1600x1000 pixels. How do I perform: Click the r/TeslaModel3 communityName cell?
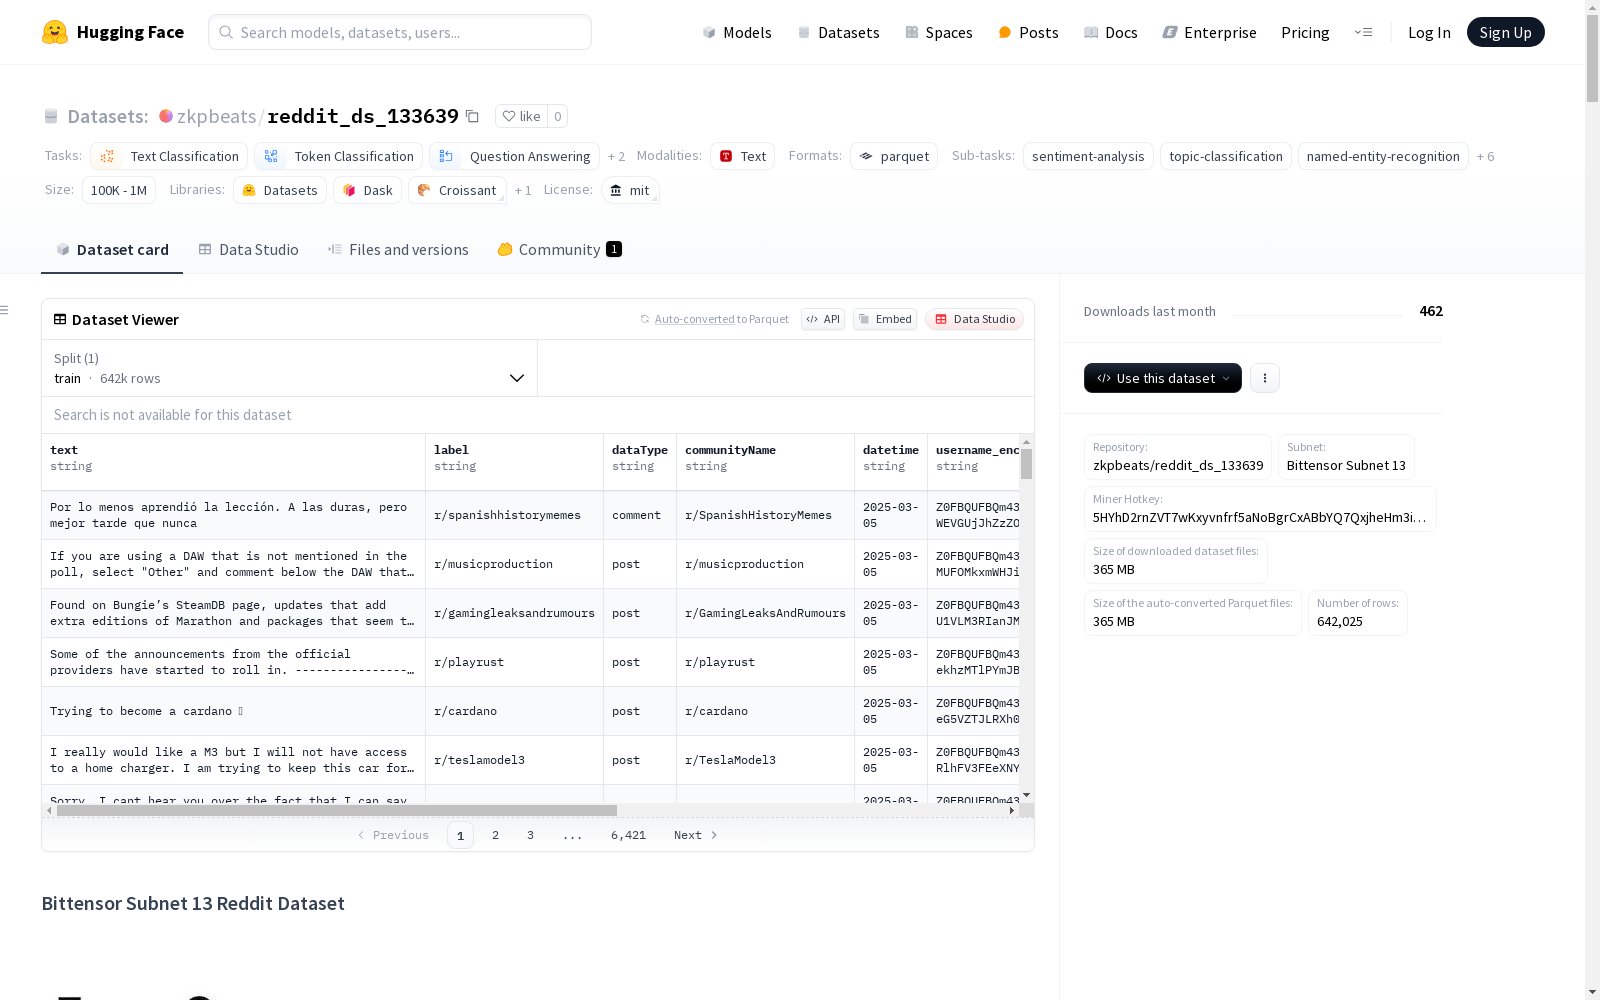click(766, 760)
